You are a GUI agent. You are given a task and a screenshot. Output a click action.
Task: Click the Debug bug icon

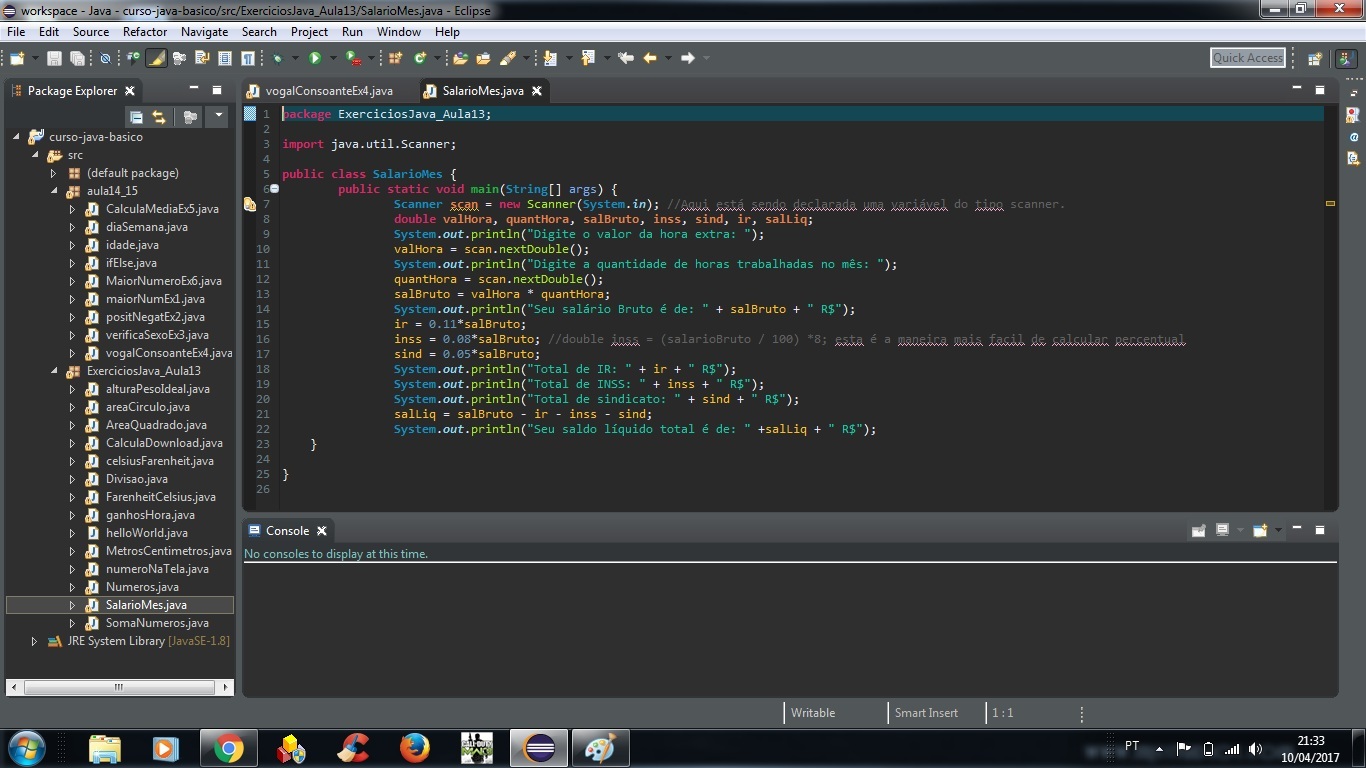click(x=278, y=58)
